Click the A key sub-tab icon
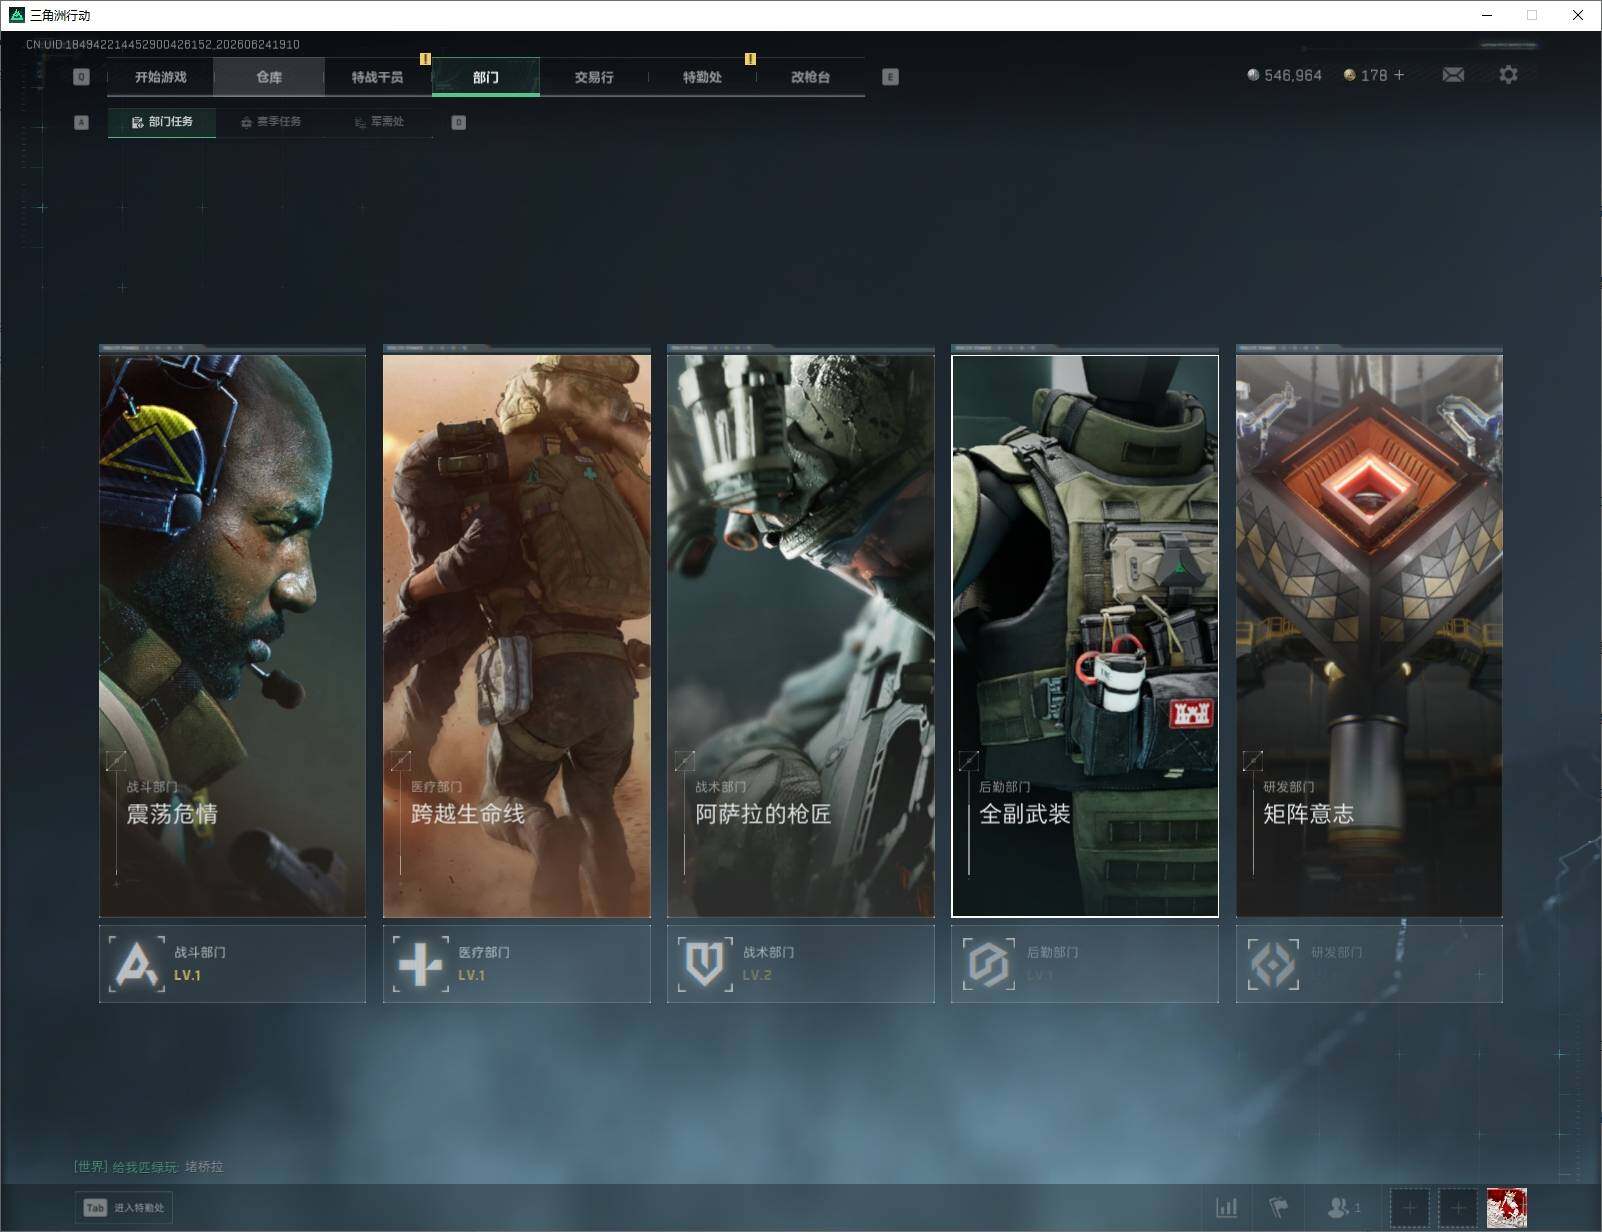Screen dimensions: 1602x1232 tap(82, 122)
